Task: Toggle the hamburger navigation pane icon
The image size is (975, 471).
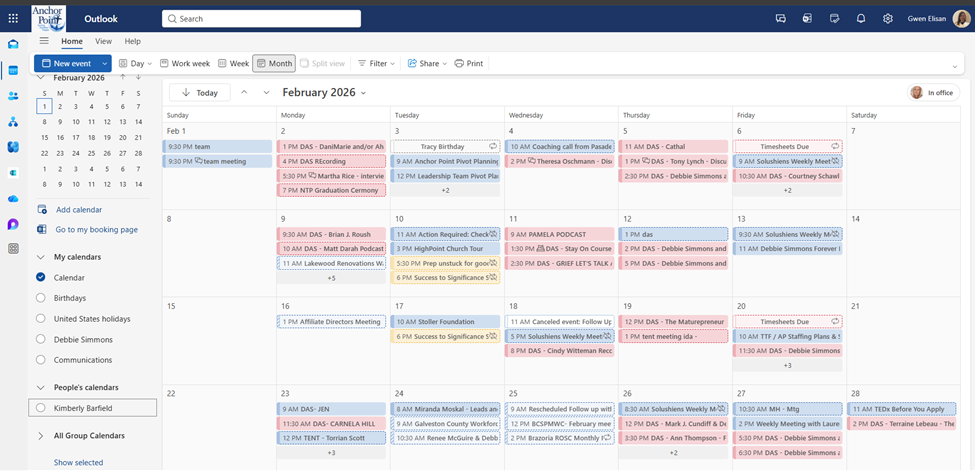Action: tap(44, 41)
